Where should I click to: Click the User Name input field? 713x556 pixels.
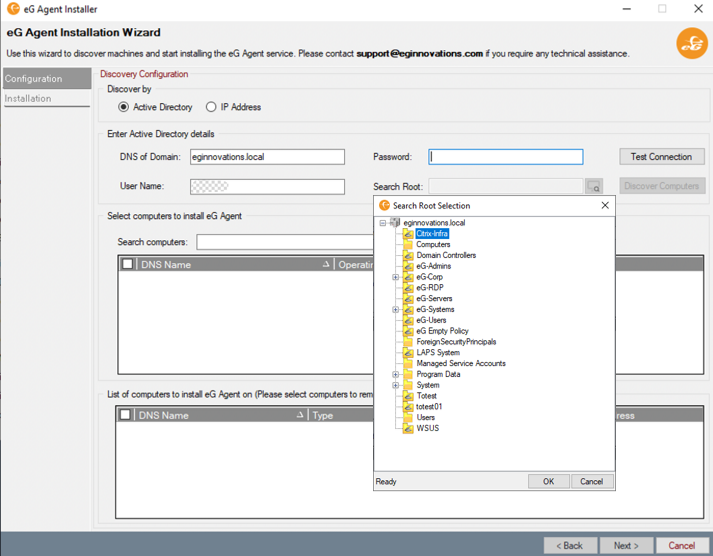(267, 186)
